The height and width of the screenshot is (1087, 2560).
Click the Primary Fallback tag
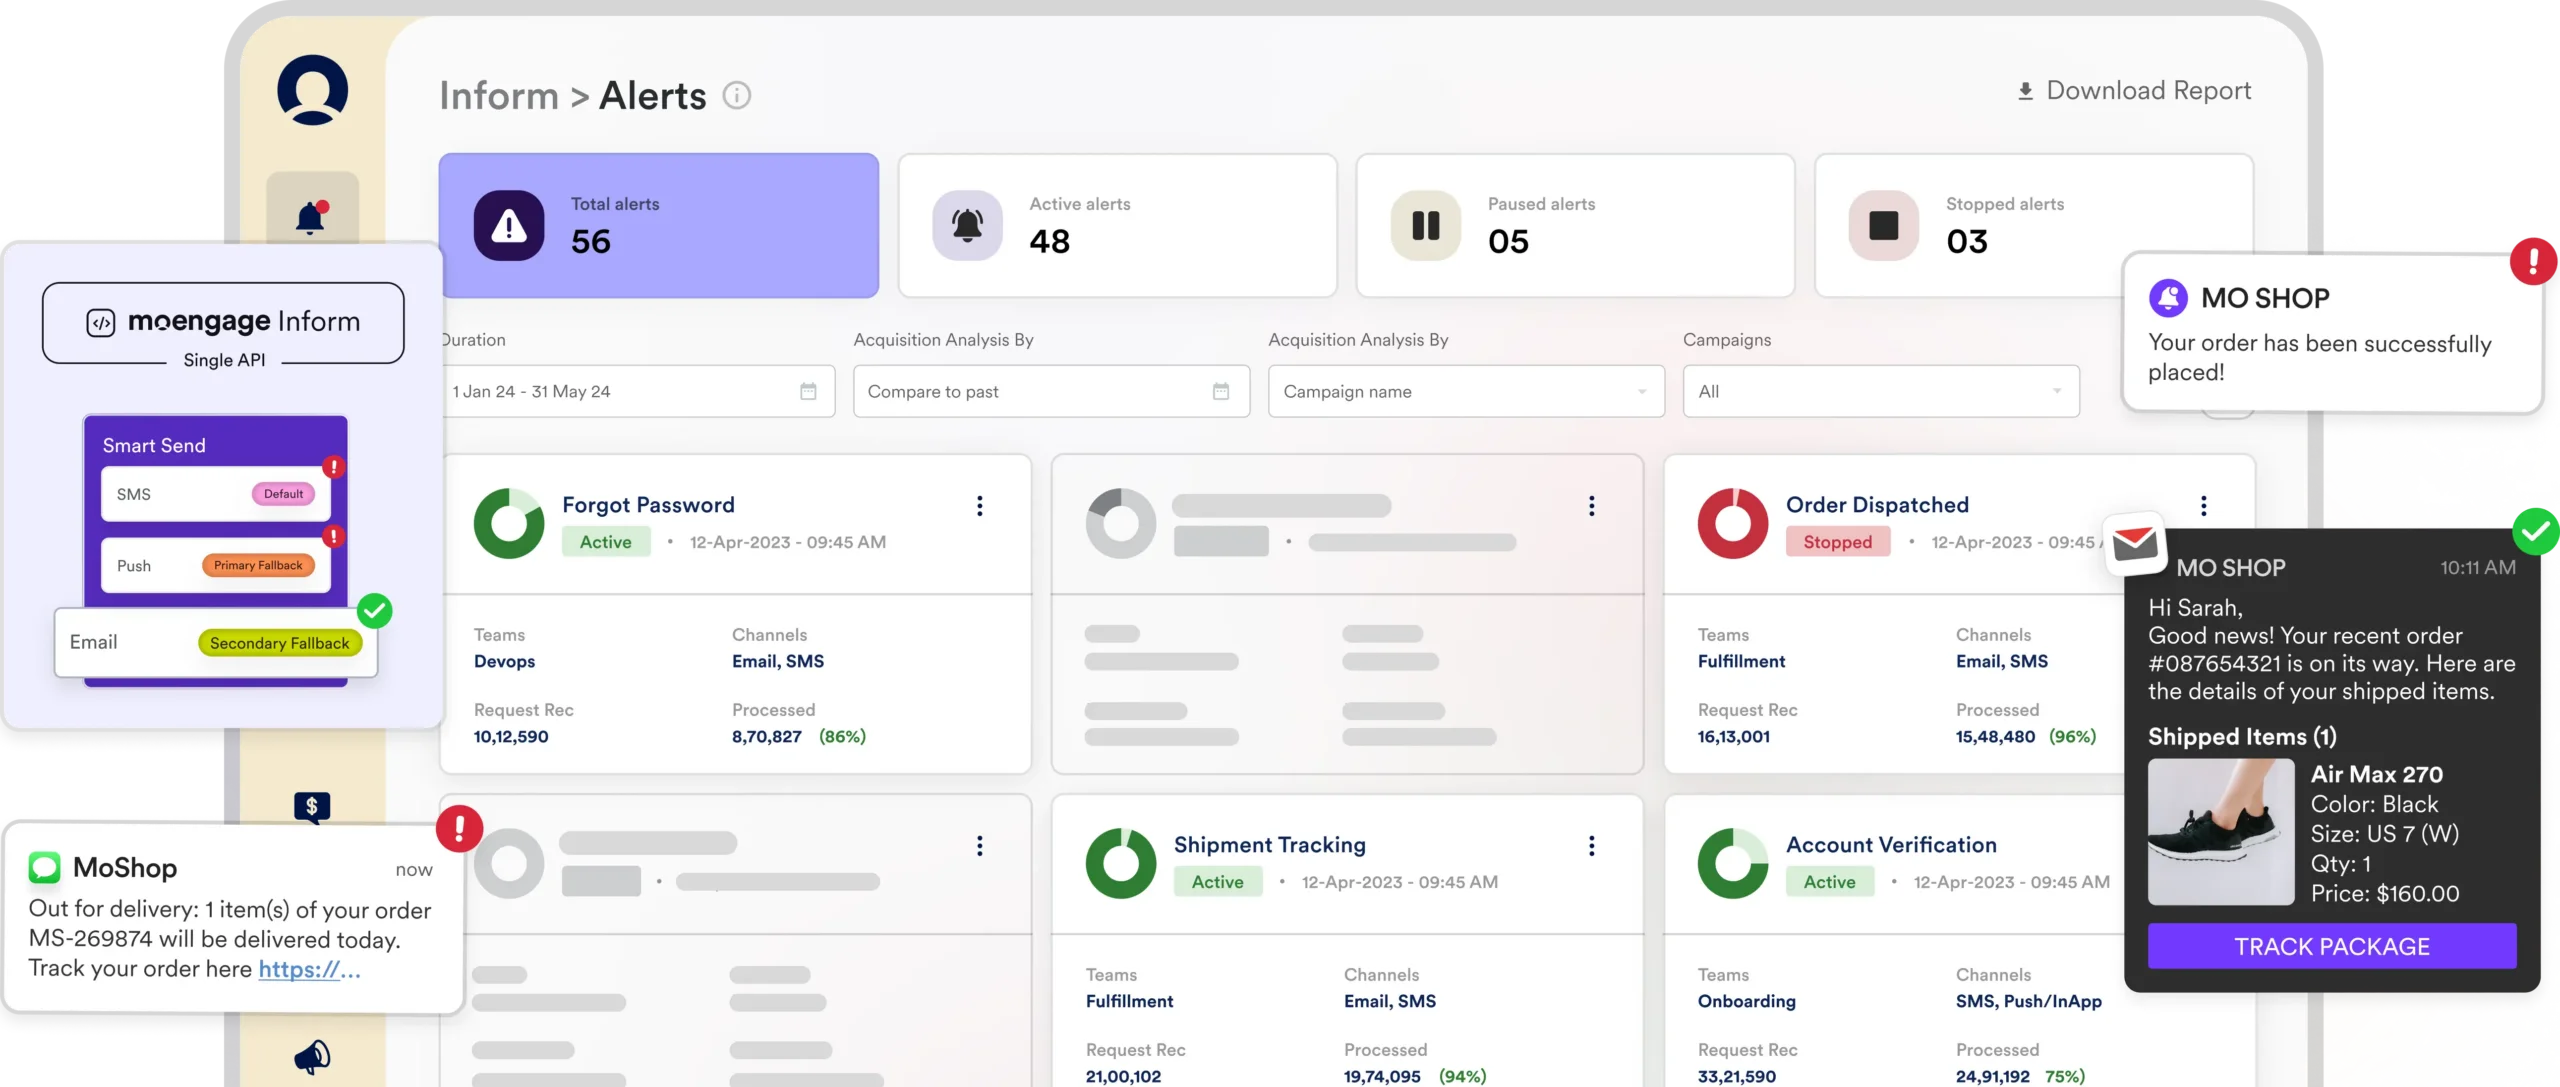point(258,565)
